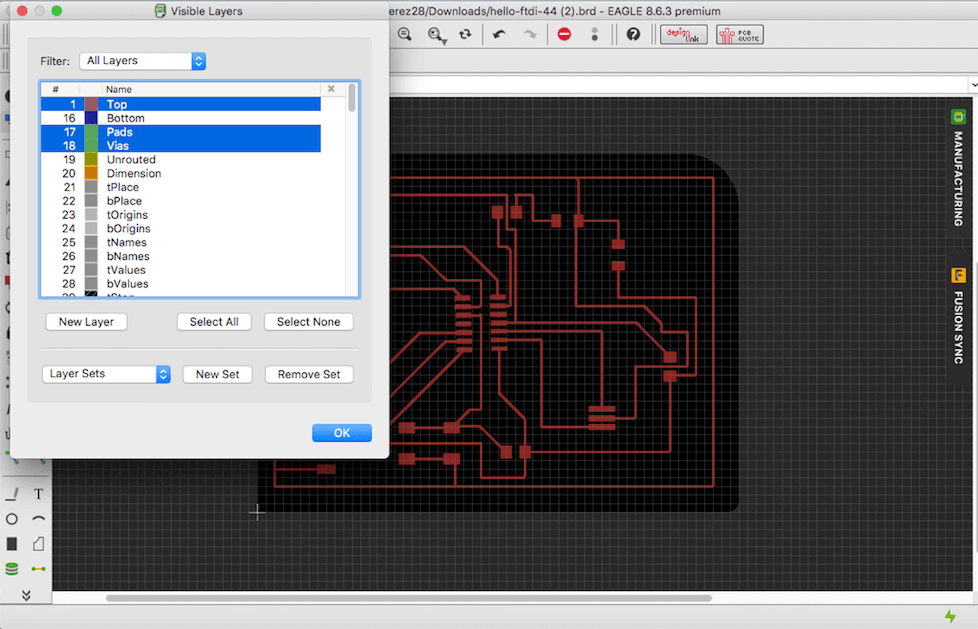This screenshot has height=629, width=978.
Task: Select the Text tool
Action: pos(39,494)
